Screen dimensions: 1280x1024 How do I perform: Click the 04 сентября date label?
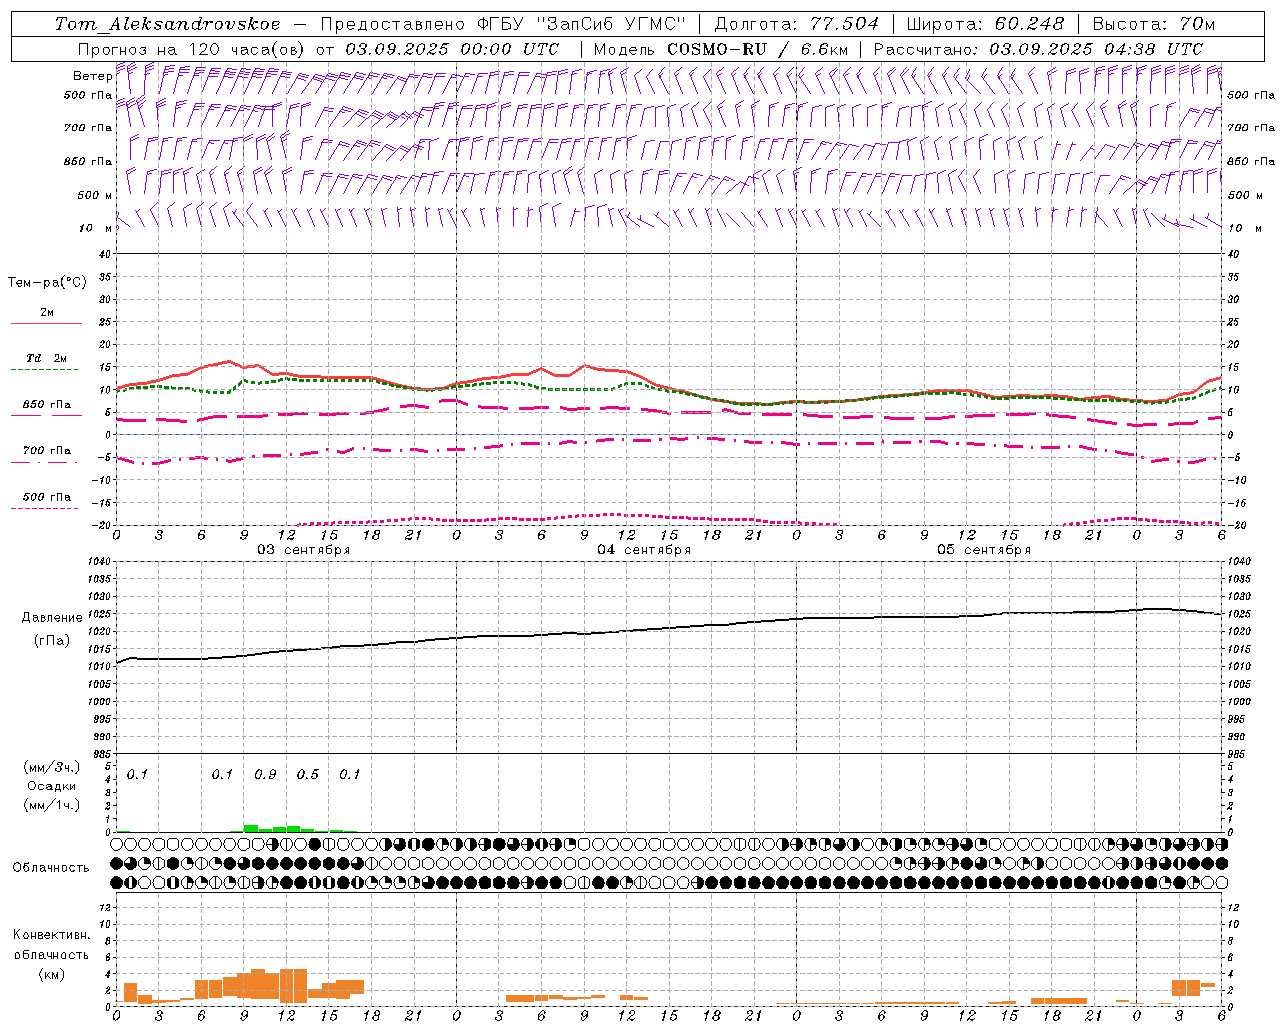[x=644, y=550]
